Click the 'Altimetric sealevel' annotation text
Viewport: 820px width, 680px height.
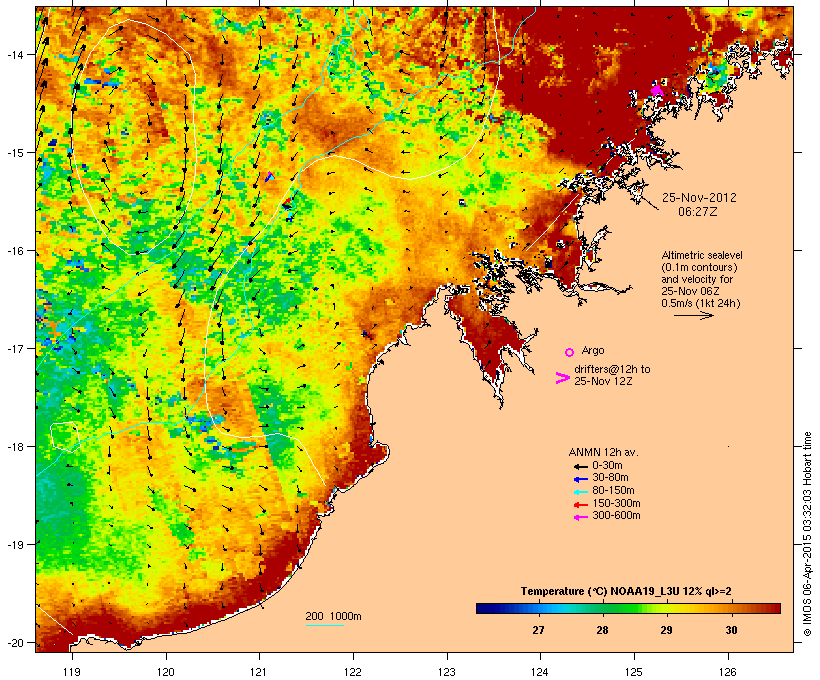click(702, 255)
